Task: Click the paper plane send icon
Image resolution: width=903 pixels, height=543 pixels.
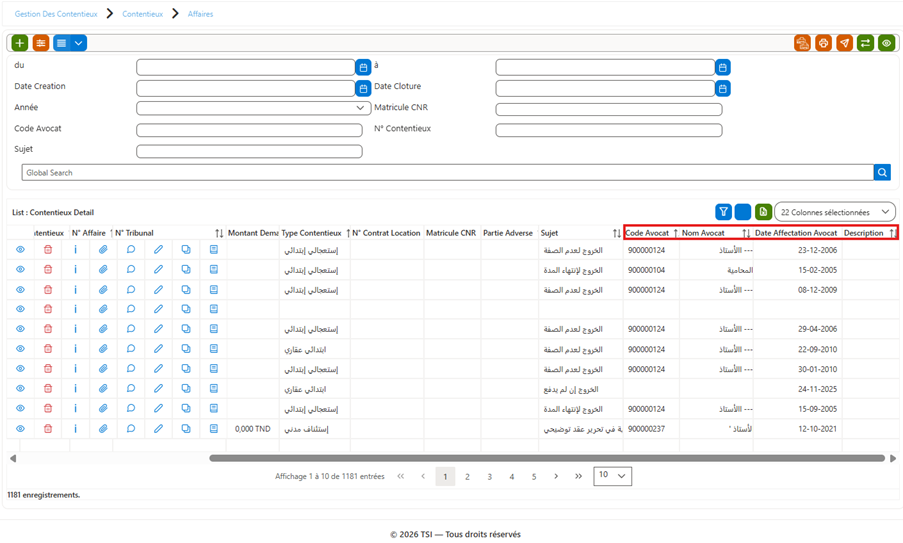Action: point(844,43)
